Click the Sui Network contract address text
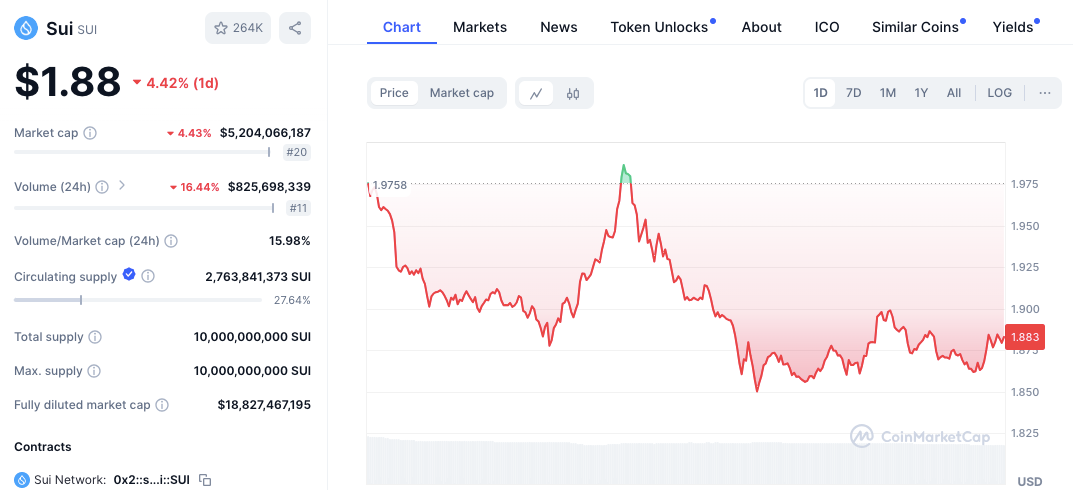Image resolution: width=1073 pixels, height=490 pixels. click(151, 480)
